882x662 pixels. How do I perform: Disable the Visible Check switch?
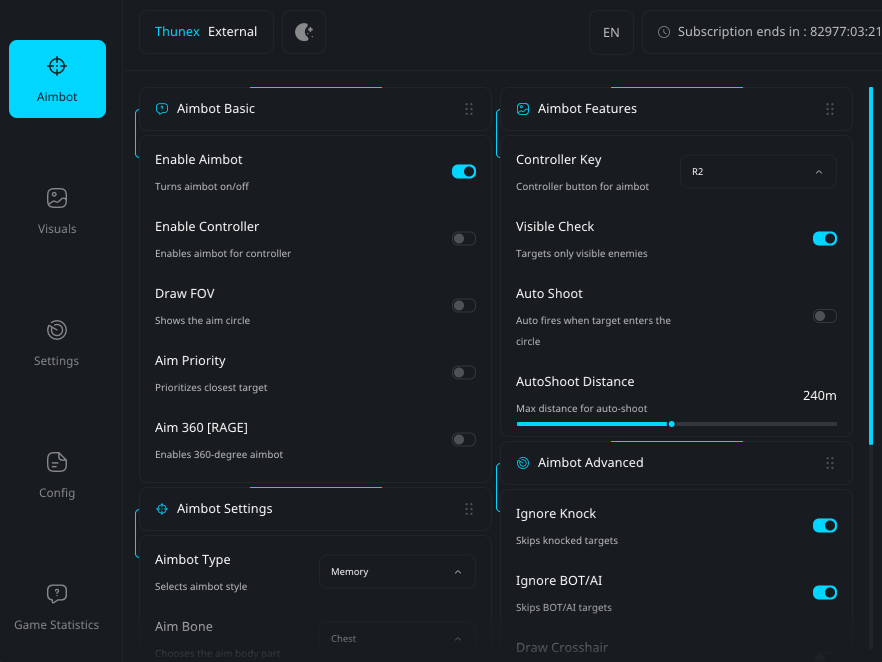(x=824, y=239)
